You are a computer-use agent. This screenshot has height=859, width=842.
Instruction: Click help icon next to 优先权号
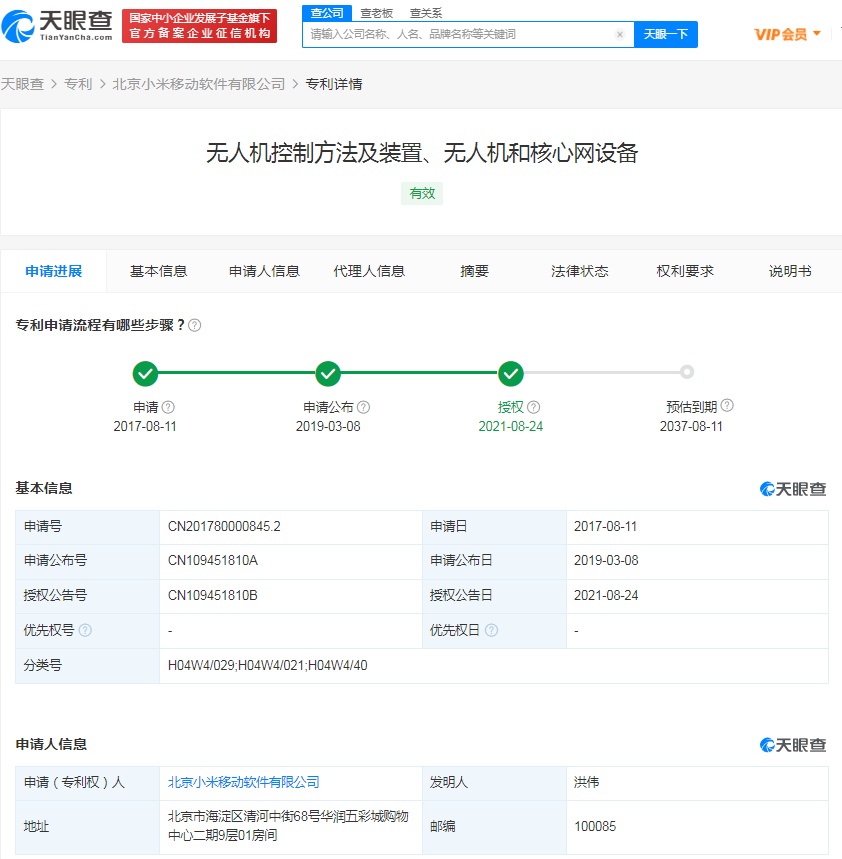click(85, 630)
